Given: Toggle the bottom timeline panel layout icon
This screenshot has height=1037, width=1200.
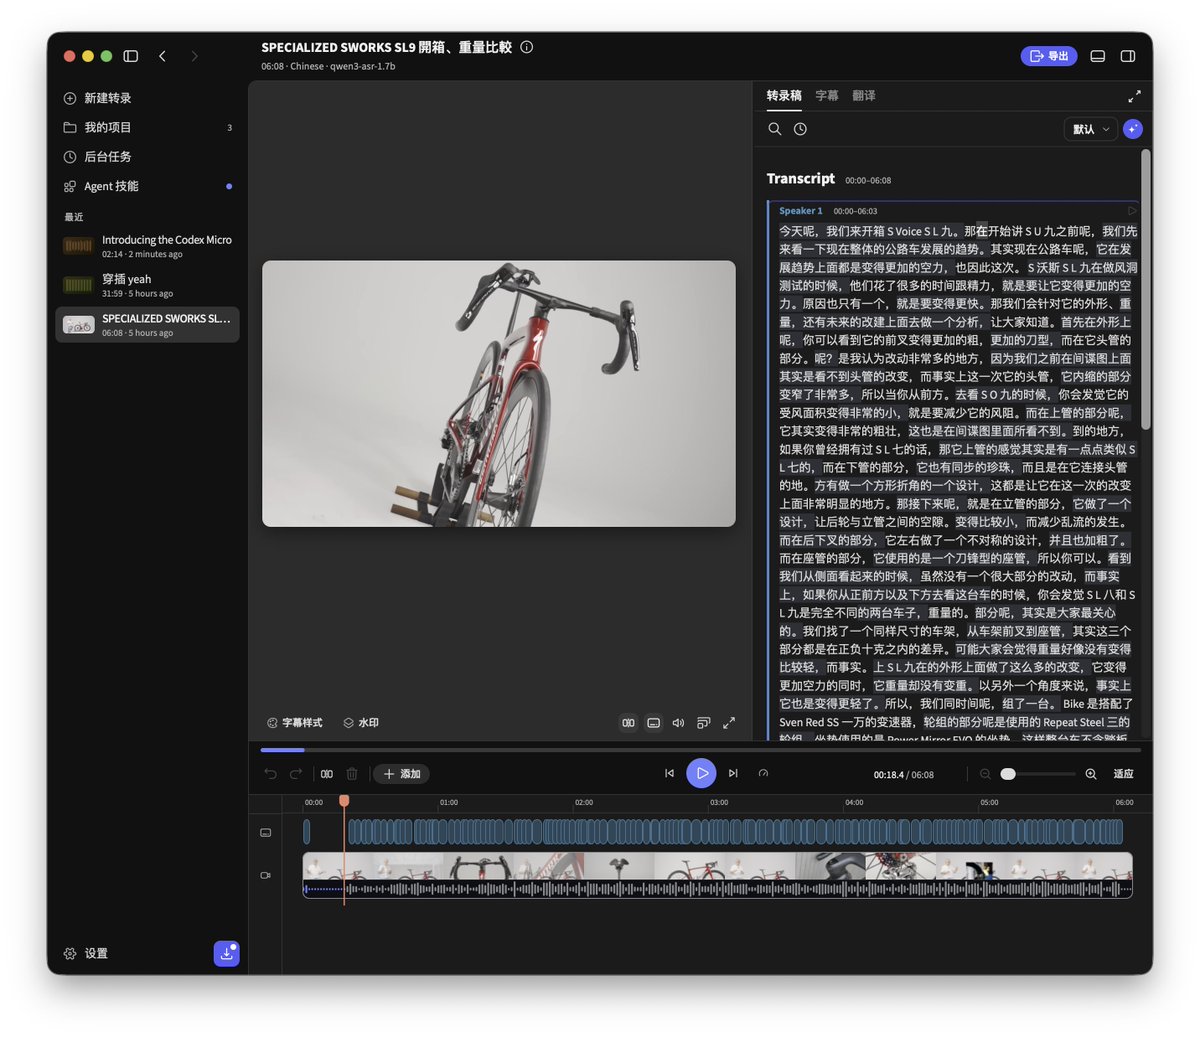Looking at the screenshot, I should click(1098, 56).
